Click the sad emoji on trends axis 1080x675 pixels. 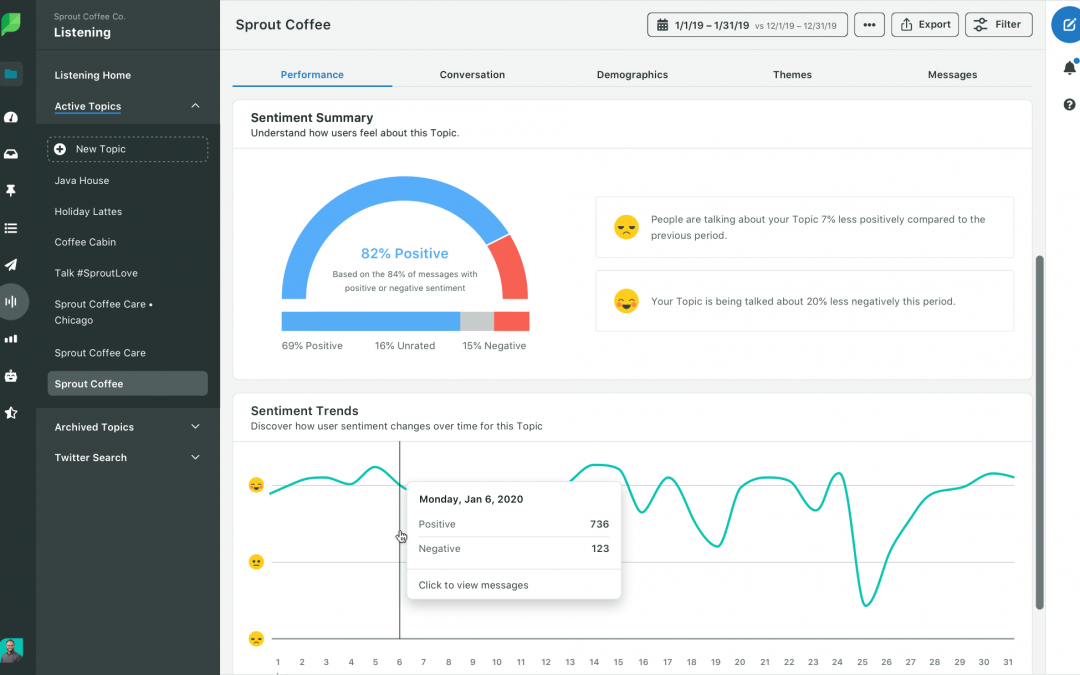pyautogui.click(x=256, y=638)
